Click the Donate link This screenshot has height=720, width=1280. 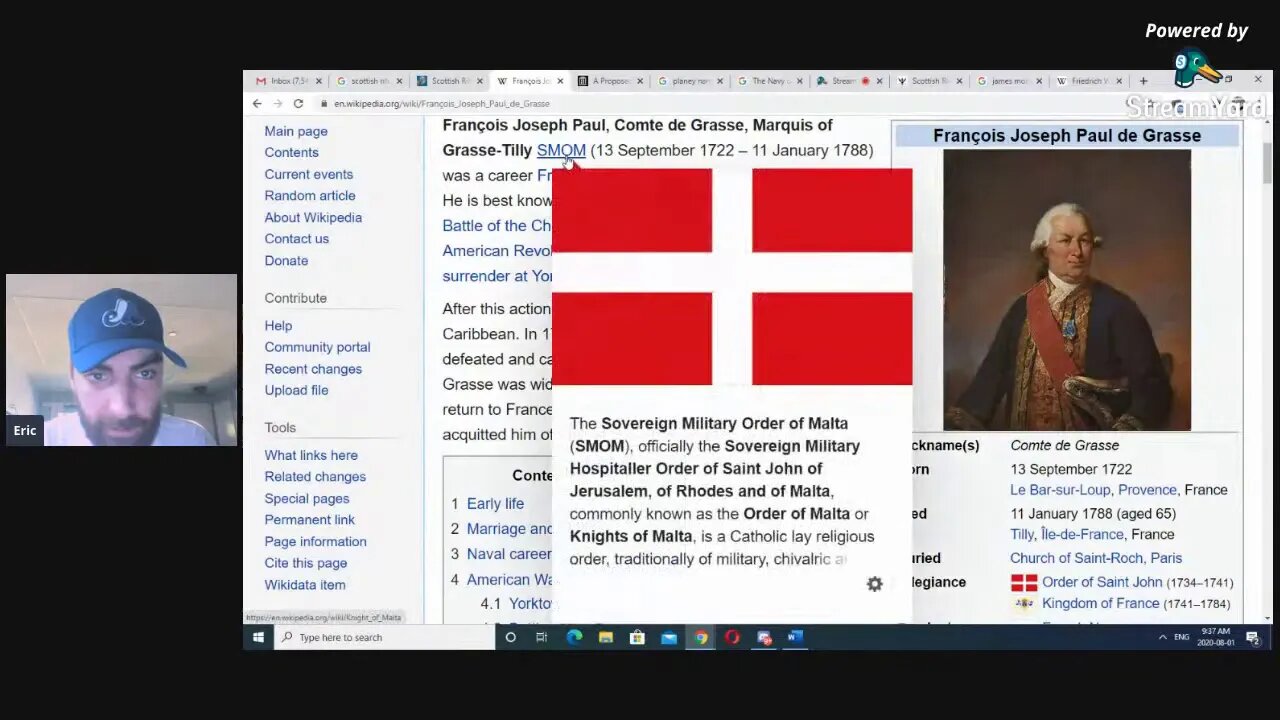pyautogui.click(x=286, y=260)
